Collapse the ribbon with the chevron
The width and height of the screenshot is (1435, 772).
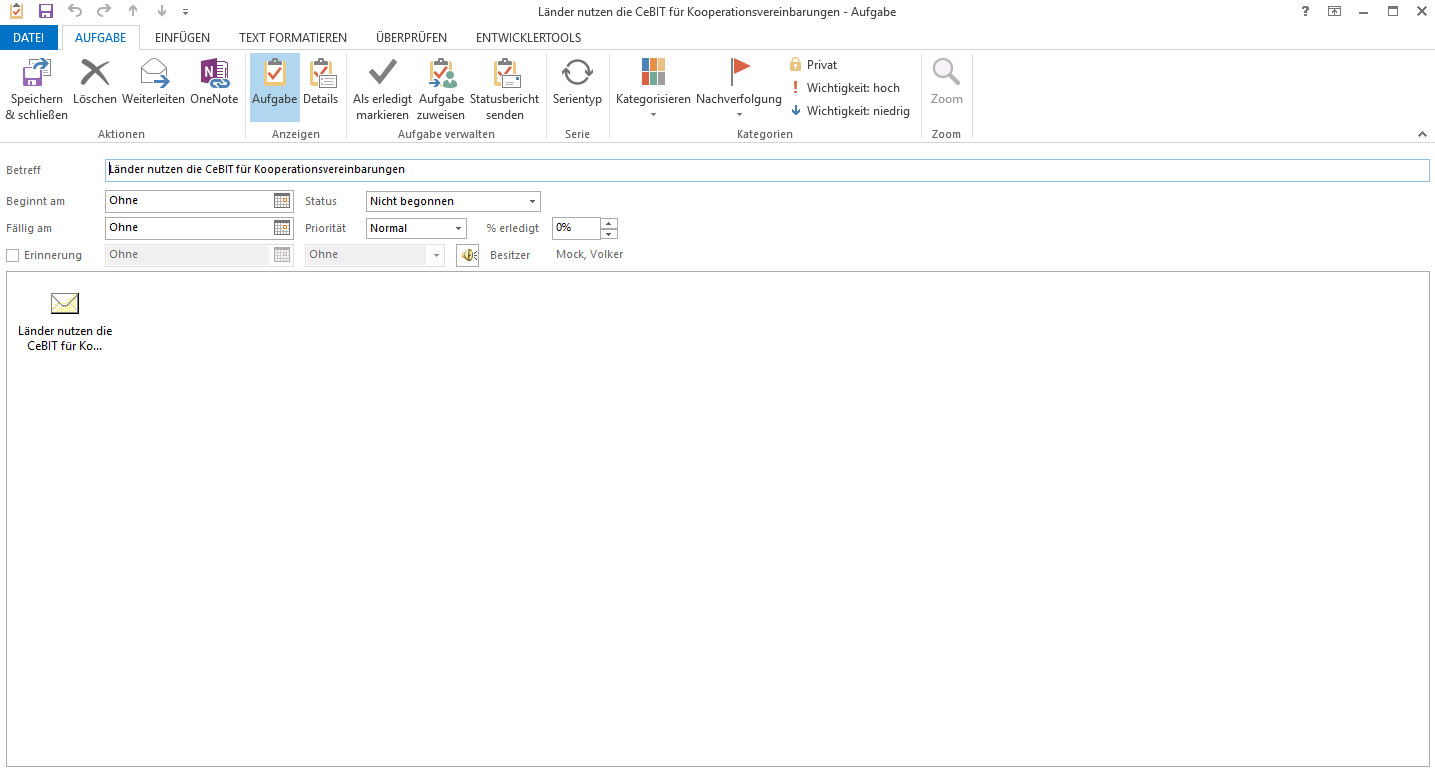point(1421,134)
